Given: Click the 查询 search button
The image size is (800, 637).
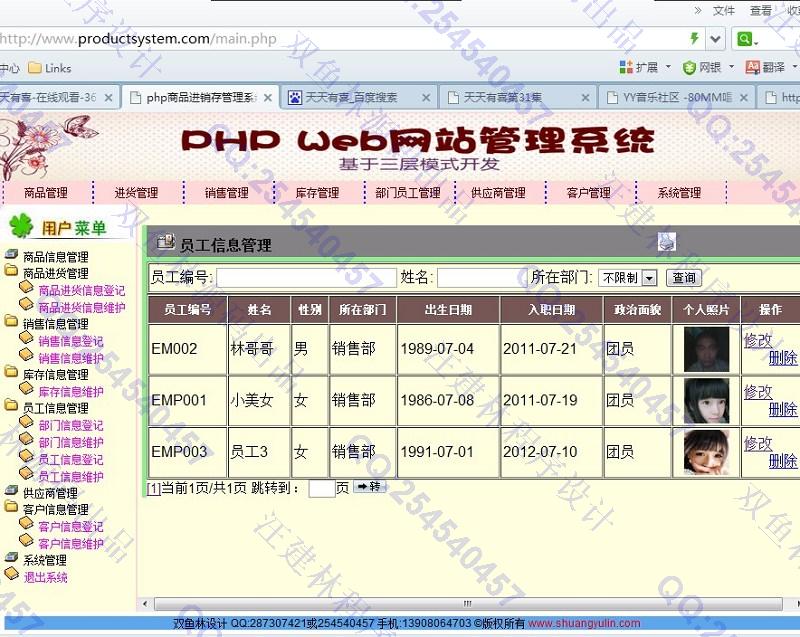Looking at the screenshot, I should (x=684, y=277).
